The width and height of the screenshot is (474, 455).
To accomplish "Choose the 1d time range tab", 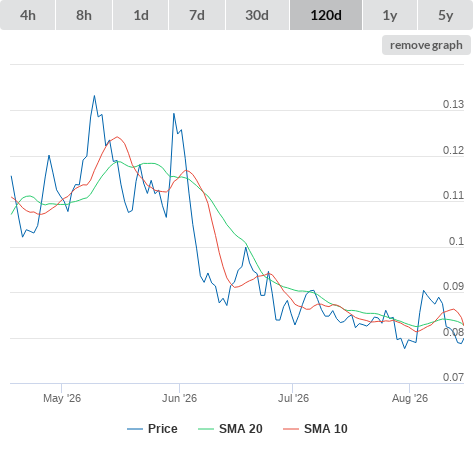I will pos(141,15).
